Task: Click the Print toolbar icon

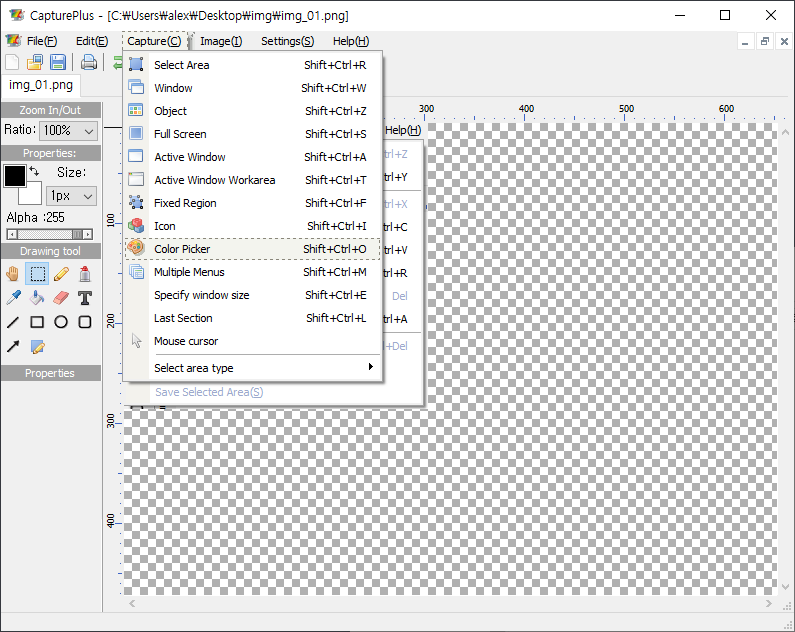Action: click(89, 63)
